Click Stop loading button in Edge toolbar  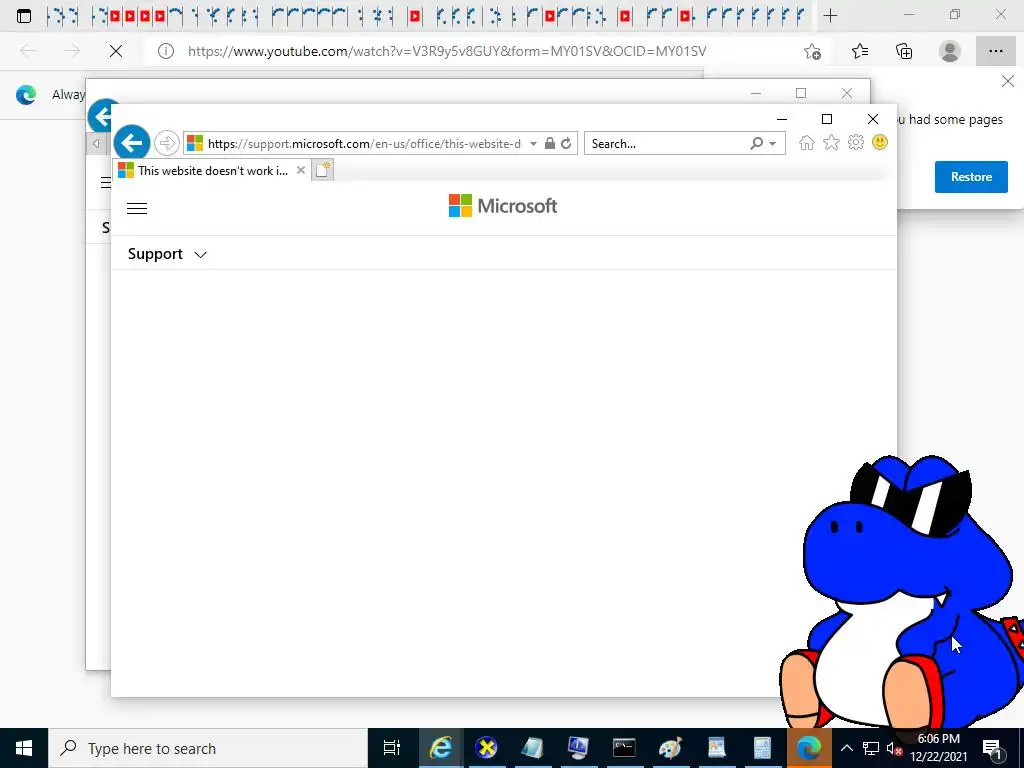click(116, 51)
